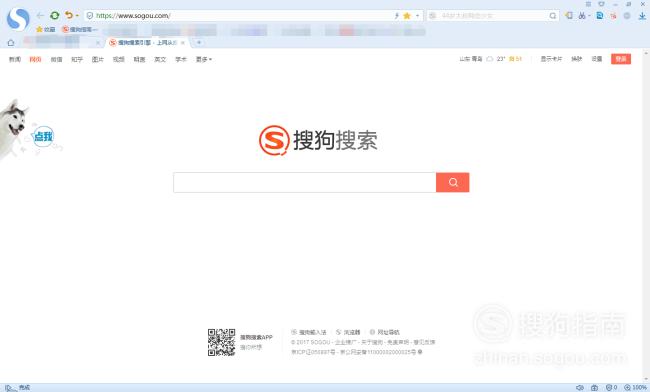This screenshot has width=650, height=392.
Task: Click the red extension toolbar icon
Action: pyautogui.click(x=613, y=16)
